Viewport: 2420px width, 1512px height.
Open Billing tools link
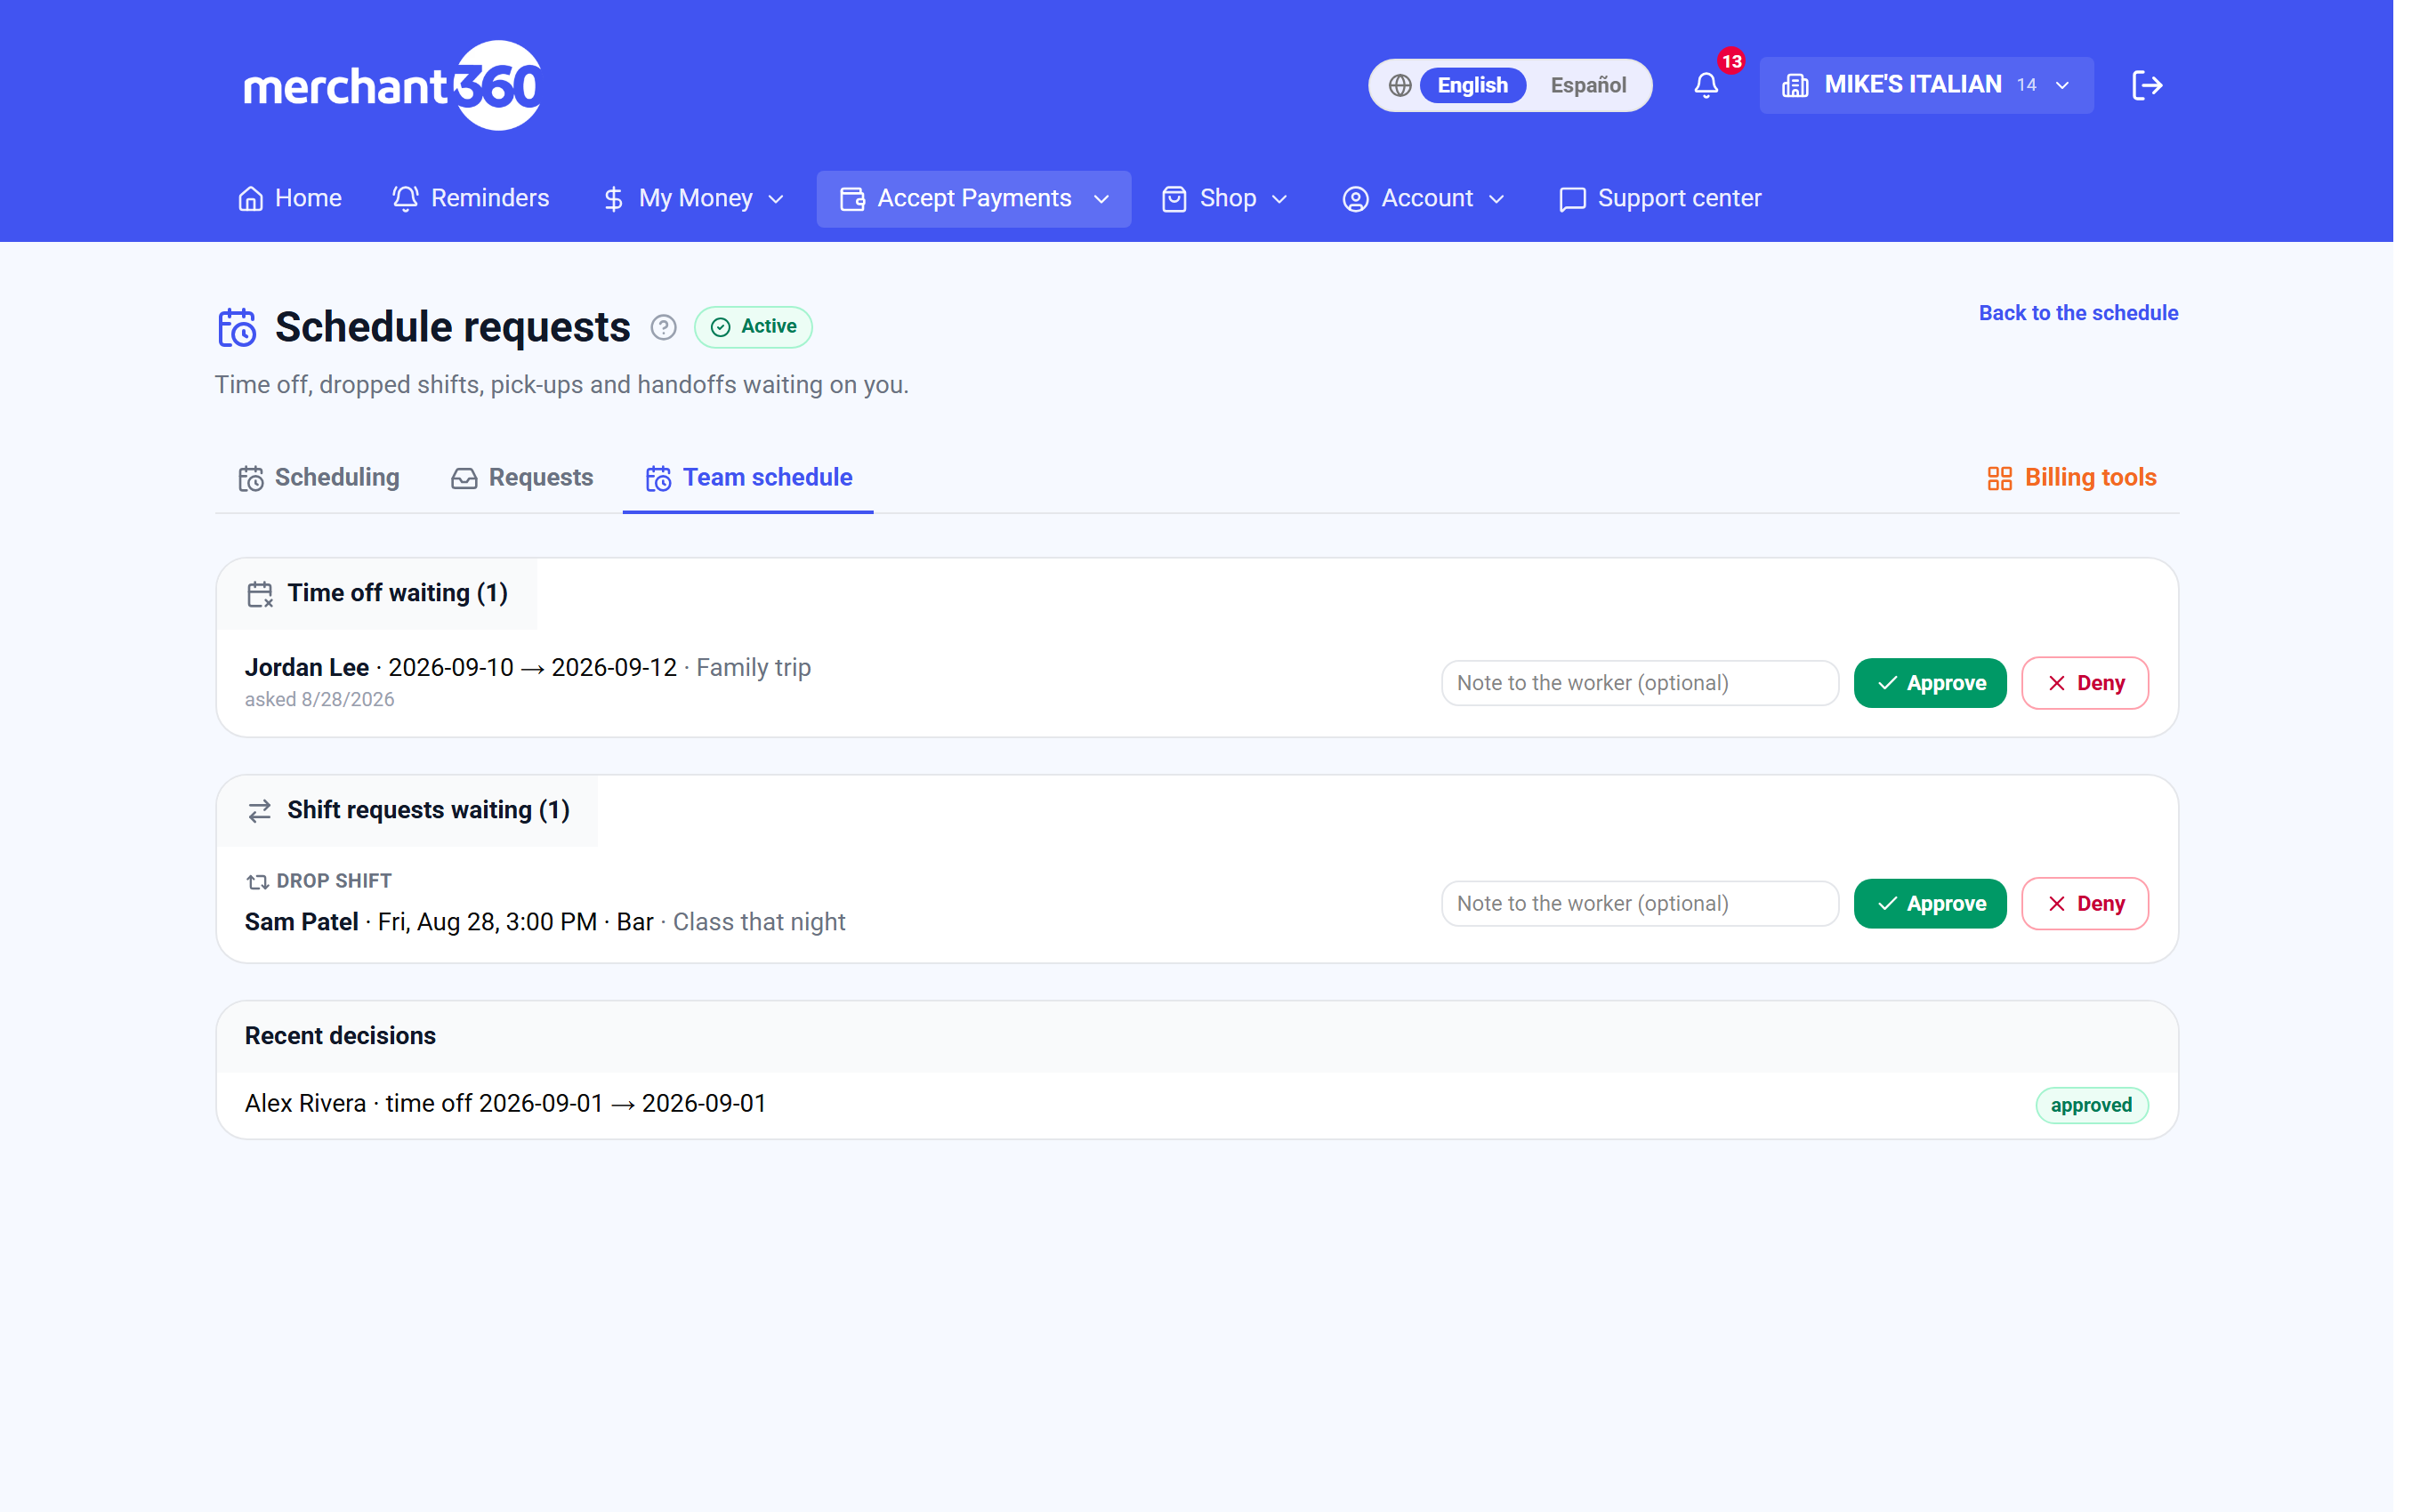tap(2071, 478)
